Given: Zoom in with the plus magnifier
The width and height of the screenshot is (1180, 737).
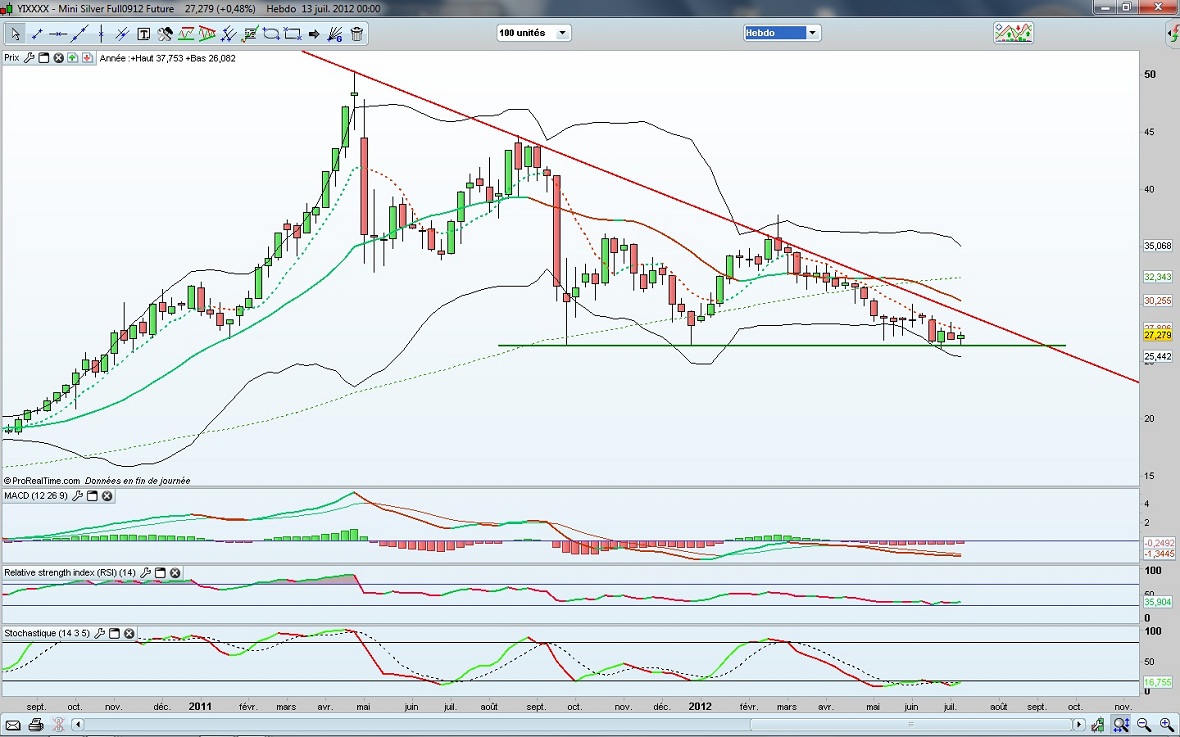Looking at the screenshot, I should click(1166, 724).
